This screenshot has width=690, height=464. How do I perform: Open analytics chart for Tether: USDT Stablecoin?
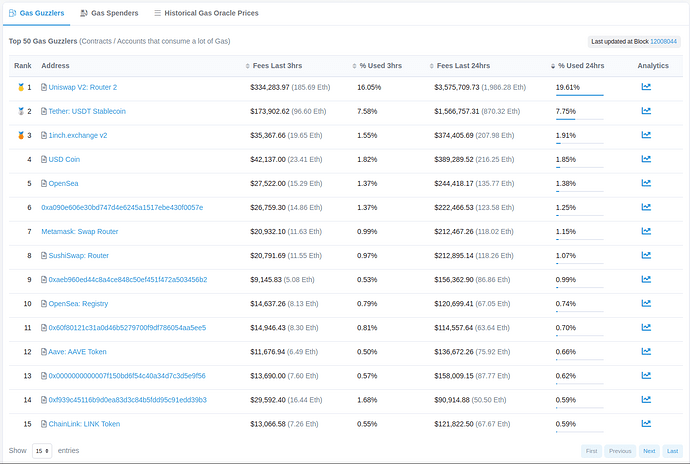click(x=646, y=111)
